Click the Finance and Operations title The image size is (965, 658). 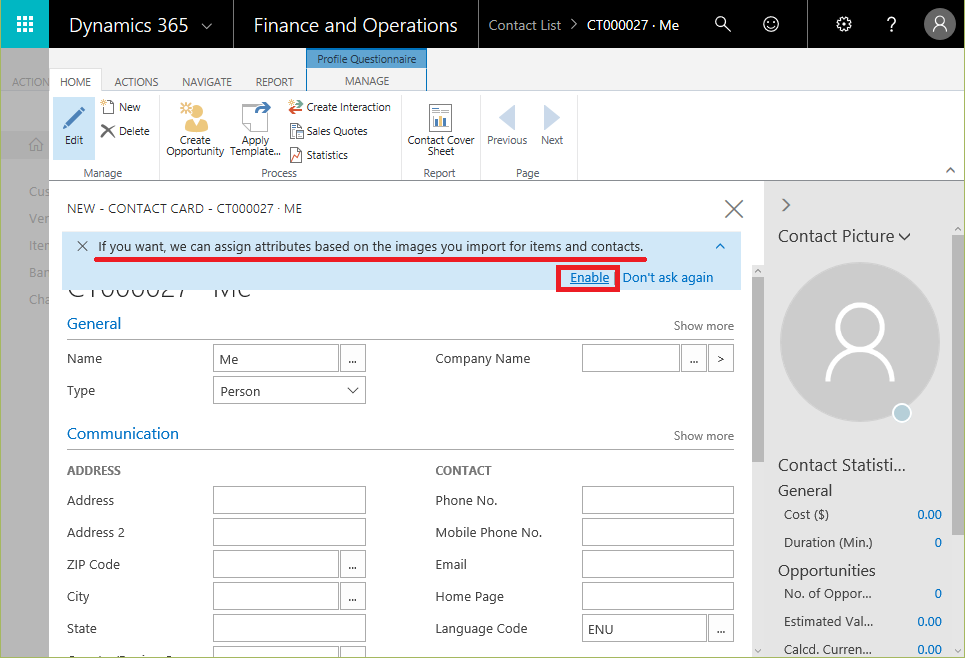pyautogui.click(x=355, y=25)
